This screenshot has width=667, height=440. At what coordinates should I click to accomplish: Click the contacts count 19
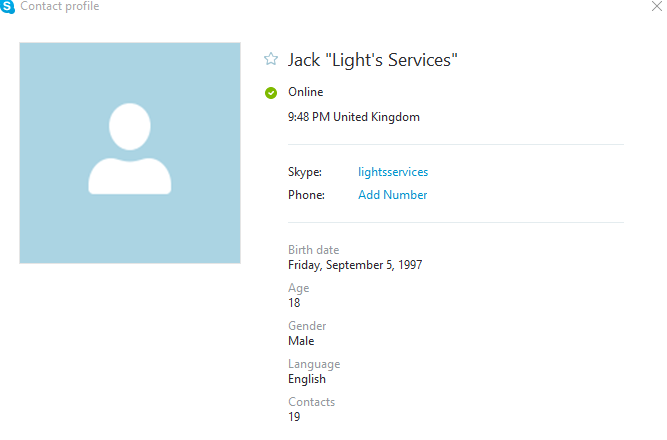pos(294,417)
